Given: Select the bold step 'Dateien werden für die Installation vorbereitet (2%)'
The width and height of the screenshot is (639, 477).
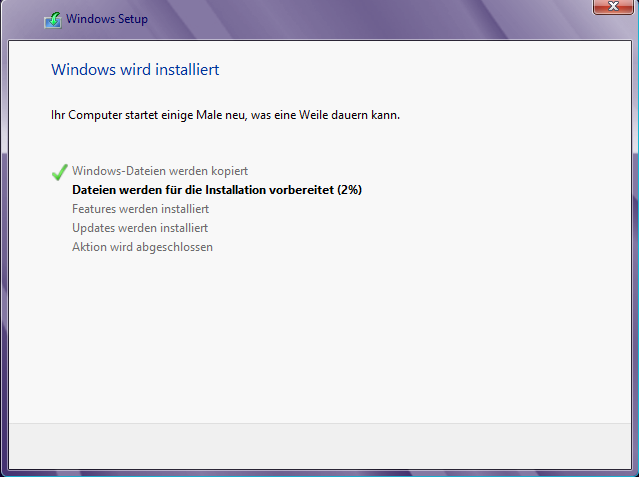Looking at the screenshot, I should coord(217,190).
